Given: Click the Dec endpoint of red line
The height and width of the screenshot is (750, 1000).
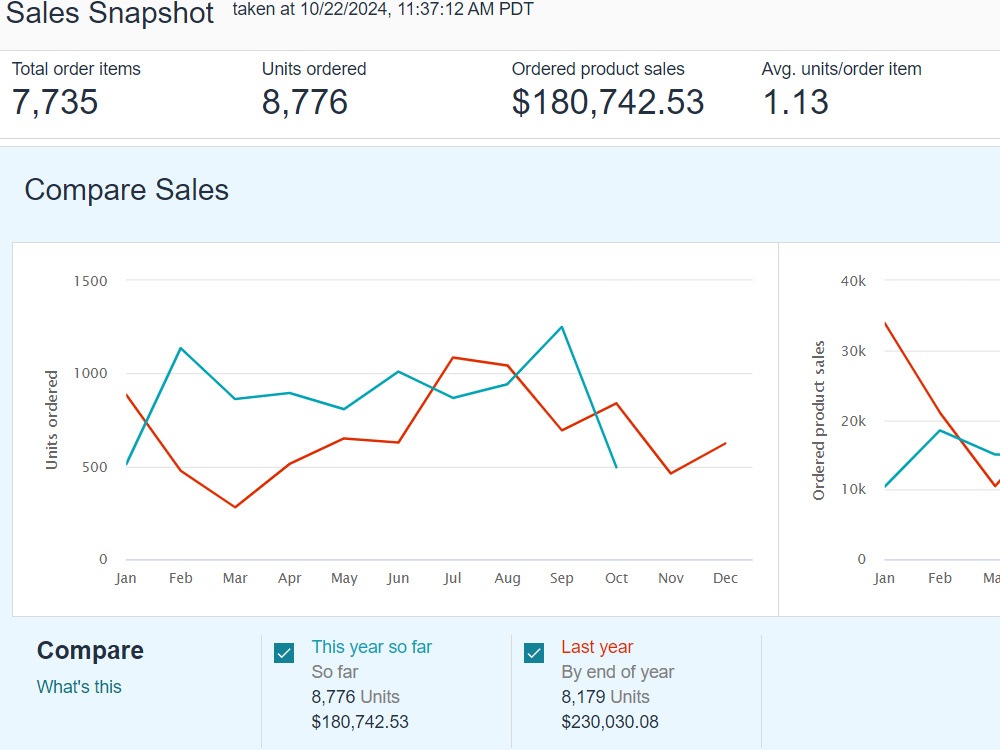Looking at the screenshot, I should pyautogui.click(x=725, y=443).
